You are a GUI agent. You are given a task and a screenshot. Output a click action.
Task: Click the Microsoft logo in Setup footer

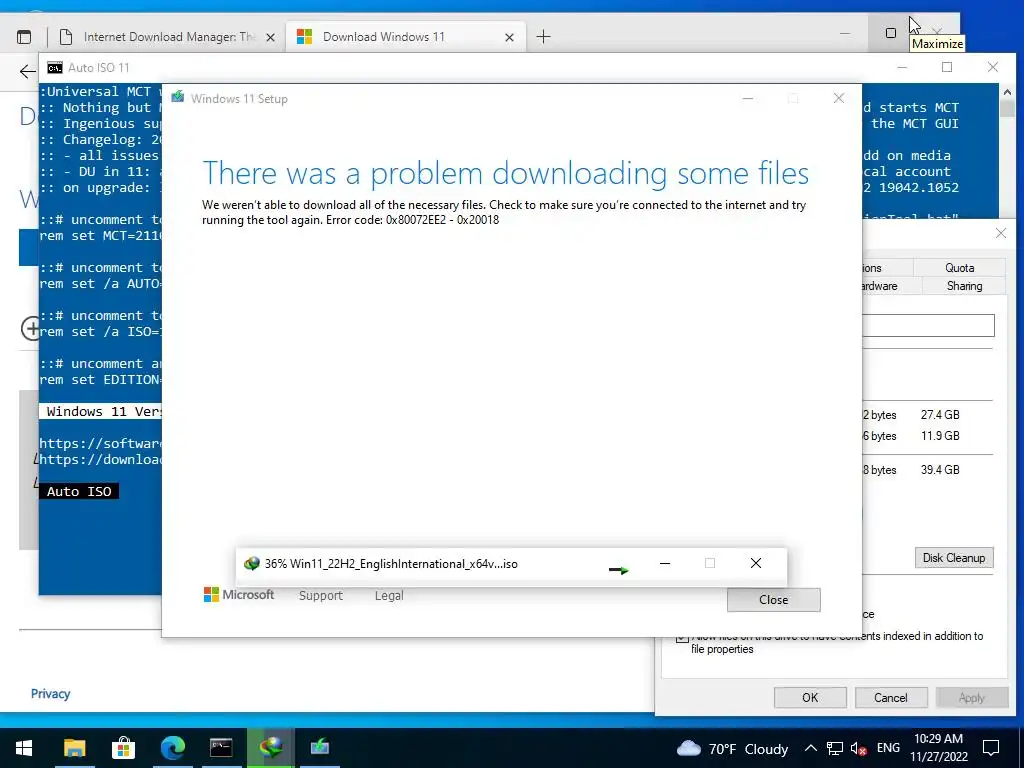239,594
